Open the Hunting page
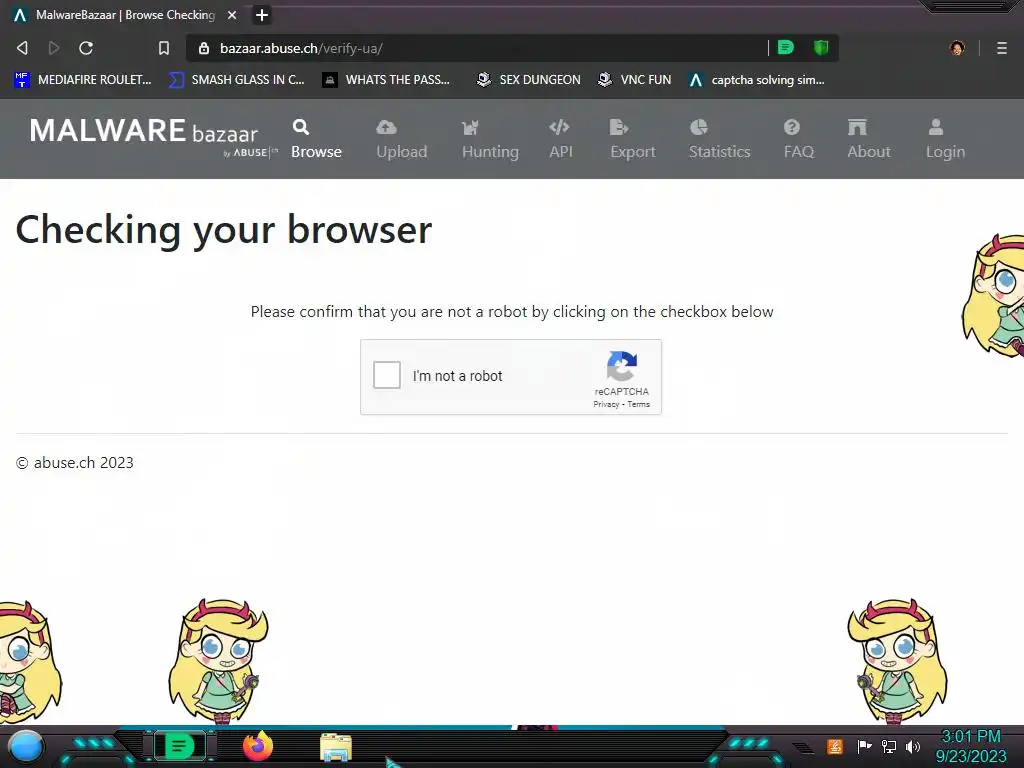 (490, 139)
